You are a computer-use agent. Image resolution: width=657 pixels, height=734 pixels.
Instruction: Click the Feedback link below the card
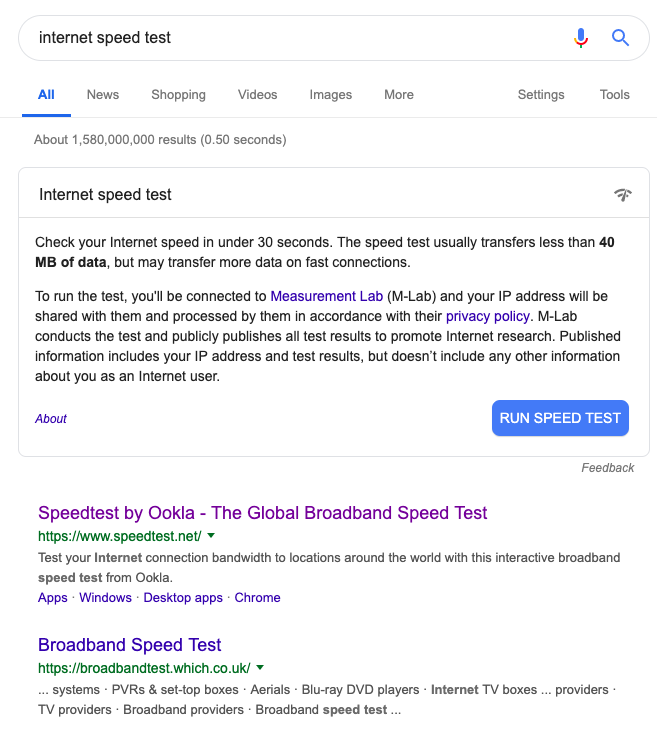[607, 468]
